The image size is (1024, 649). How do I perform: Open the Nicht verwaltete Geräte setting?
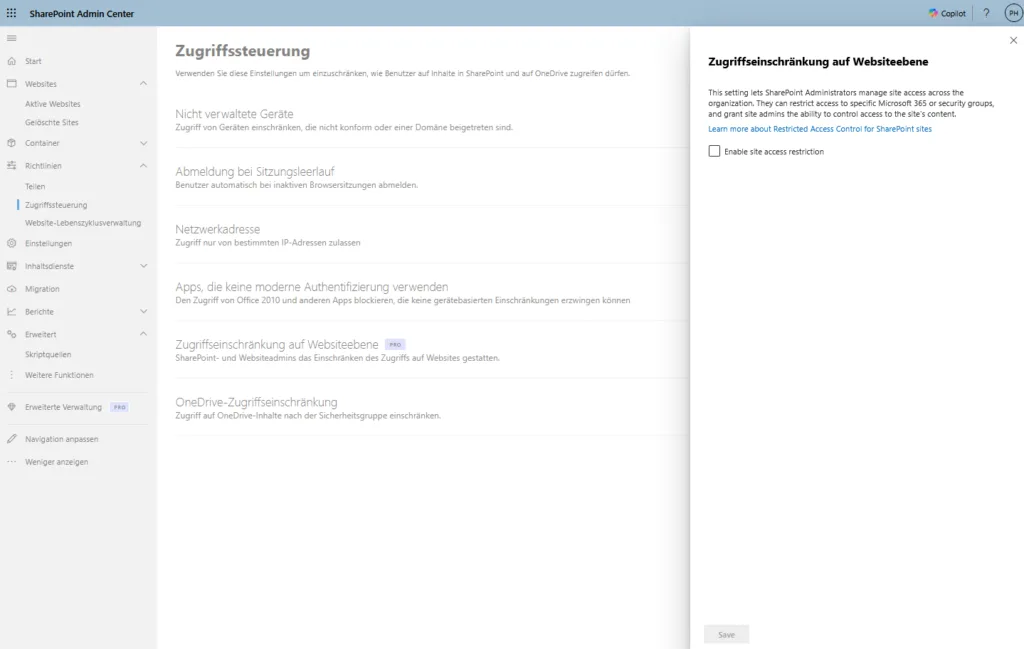(x=234, y=114)
